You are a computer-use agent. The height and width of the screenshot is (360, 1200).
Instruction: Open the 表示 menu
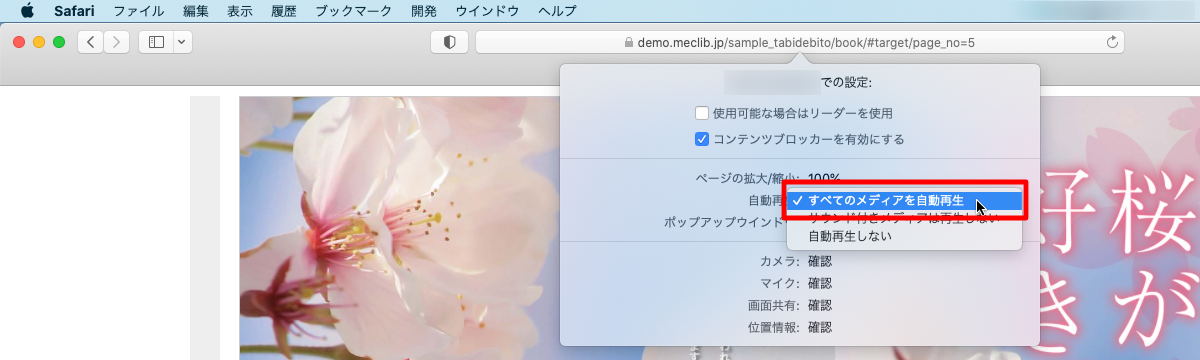click(240, 11)
